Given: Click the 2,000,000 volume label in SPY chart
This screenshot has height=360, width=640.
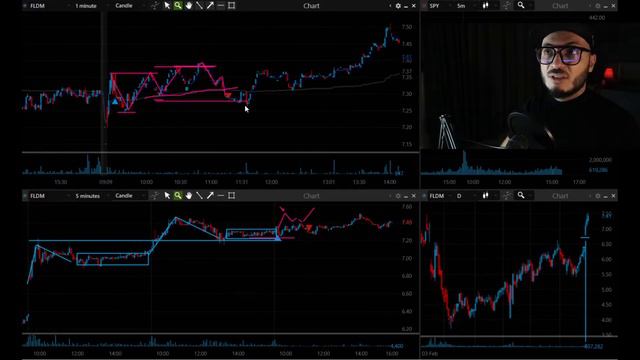Looking at the screenshot, I should (x=600, y=160).
